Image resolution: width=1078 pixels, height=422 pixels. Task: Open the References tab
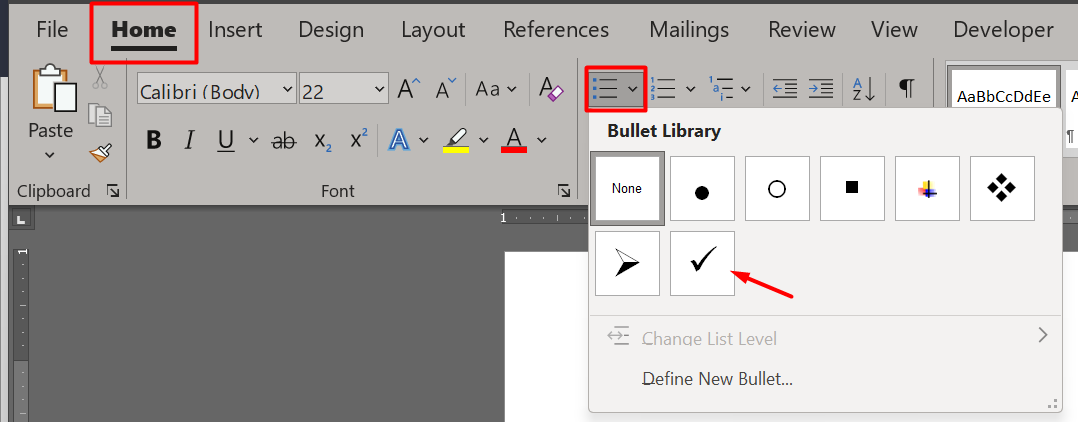[x=556, y=30]
